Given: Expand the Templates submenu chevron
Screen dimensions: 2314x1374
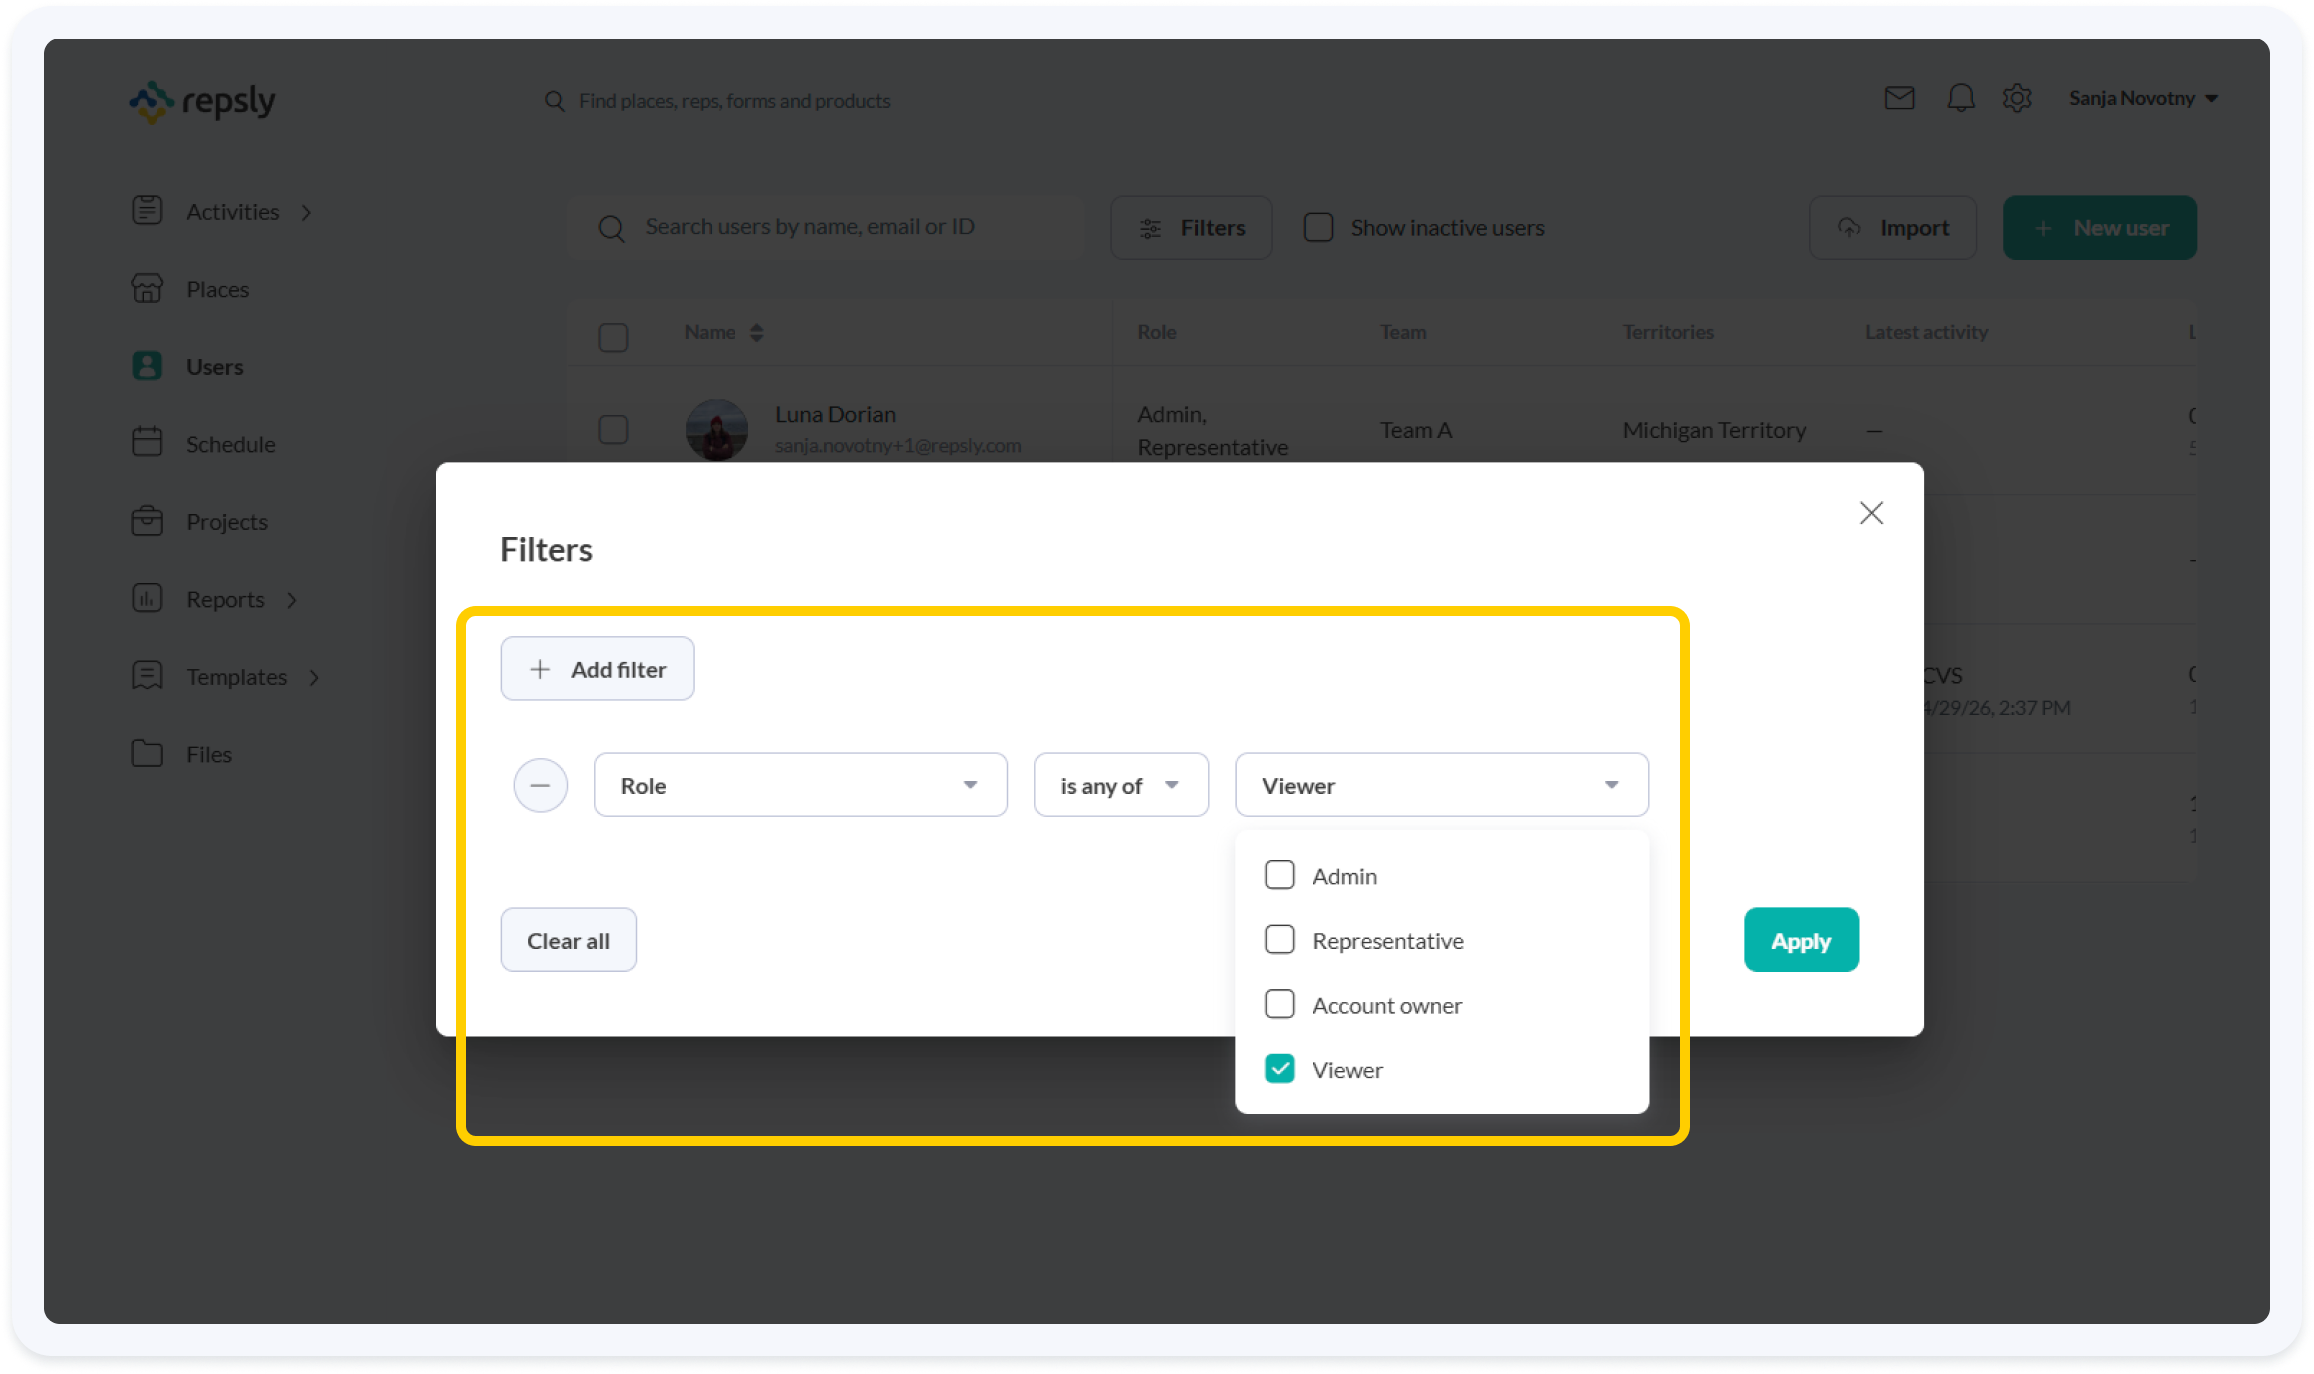Looking at the screenshot, I should (314, 677).
